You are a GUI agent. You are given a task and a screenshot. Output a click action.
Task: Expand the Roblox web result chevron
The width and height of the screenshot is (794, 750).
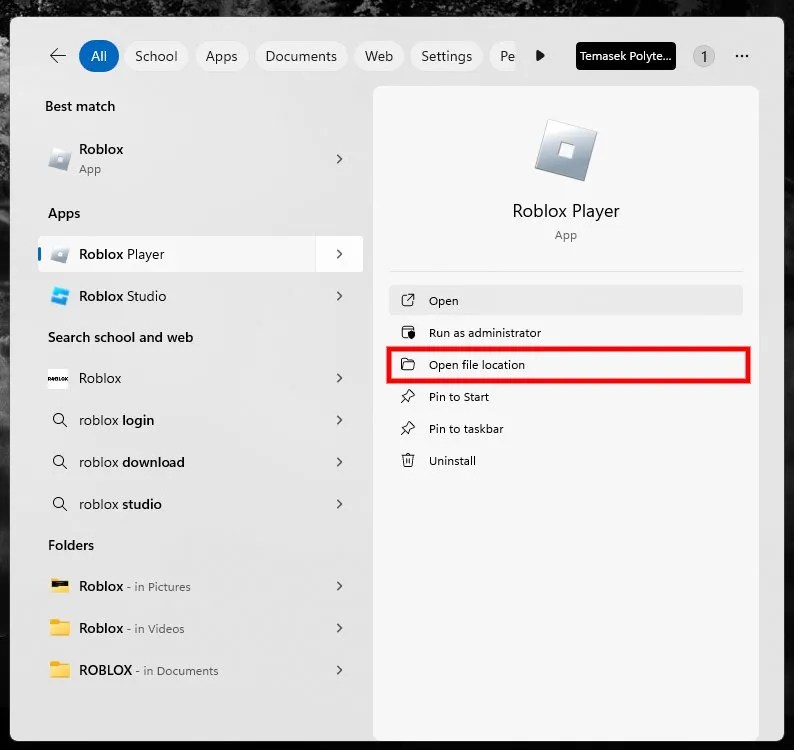pyautogui.click(x=339, y=378)
